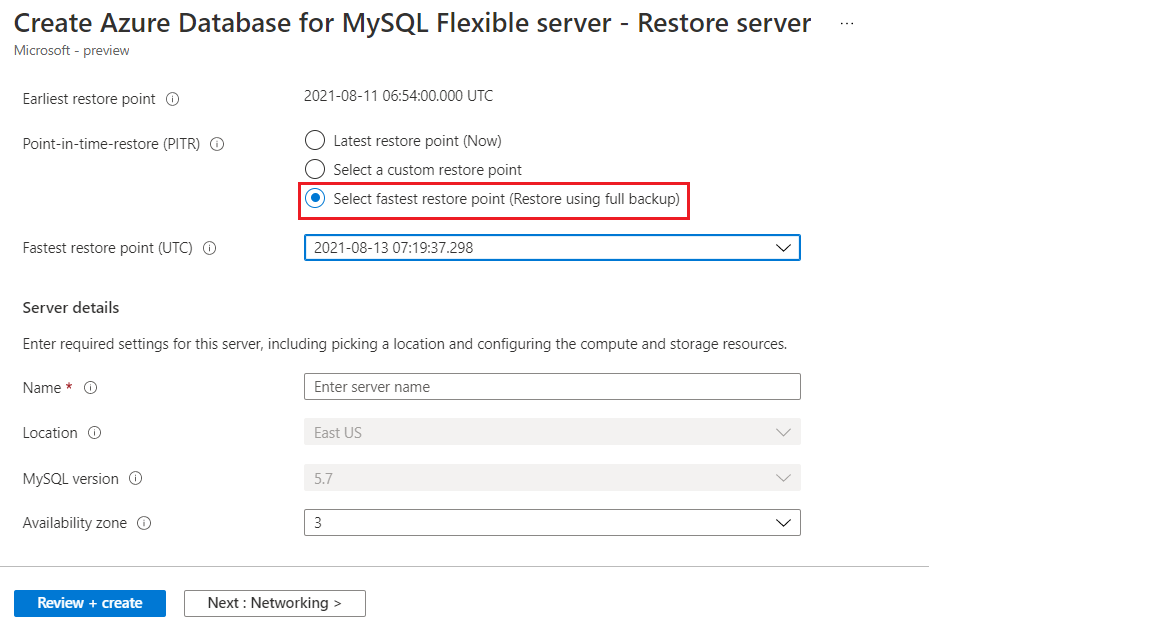1152x629 pixels.
Task: Click info icon beside Location label
Action: point(95,433)
